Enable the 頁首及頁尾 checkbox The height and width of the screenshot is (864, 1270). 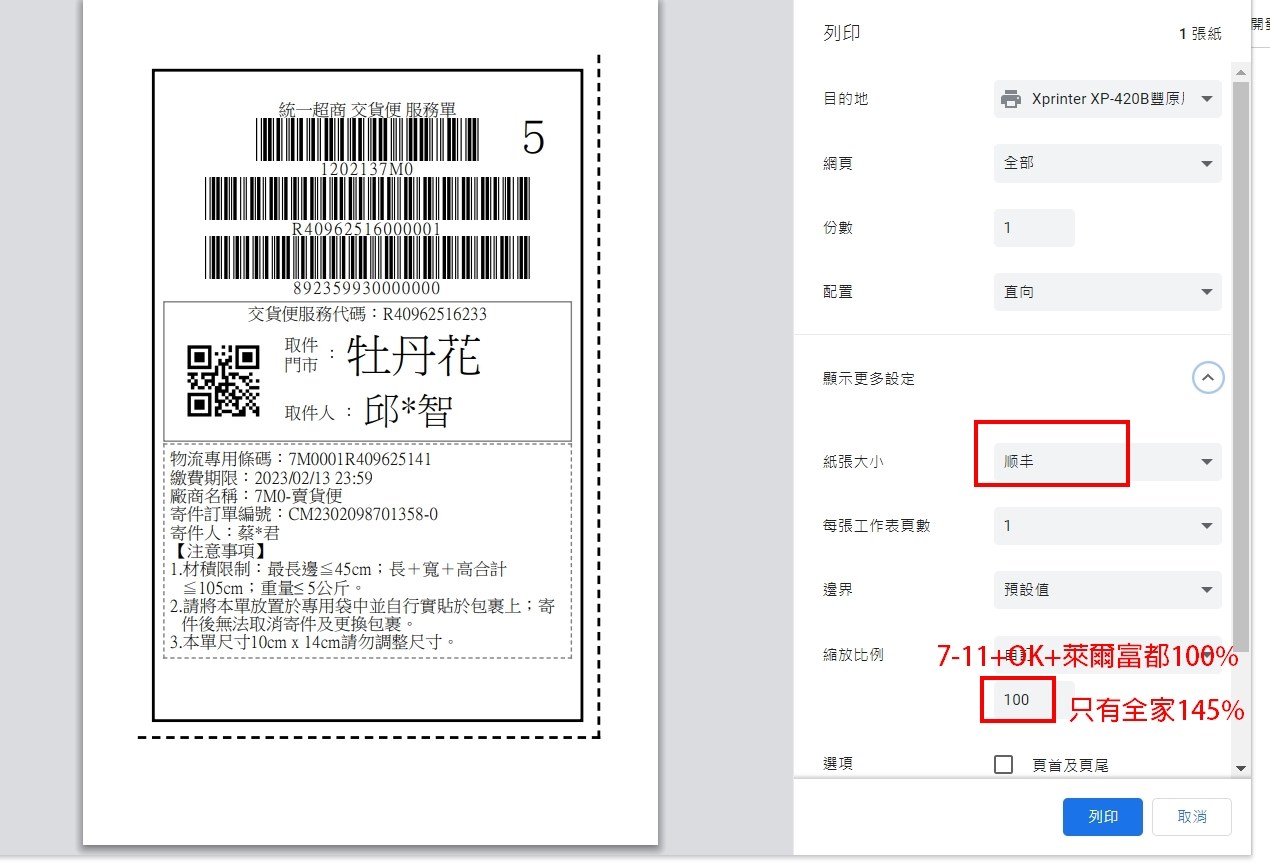(1004, 765)
